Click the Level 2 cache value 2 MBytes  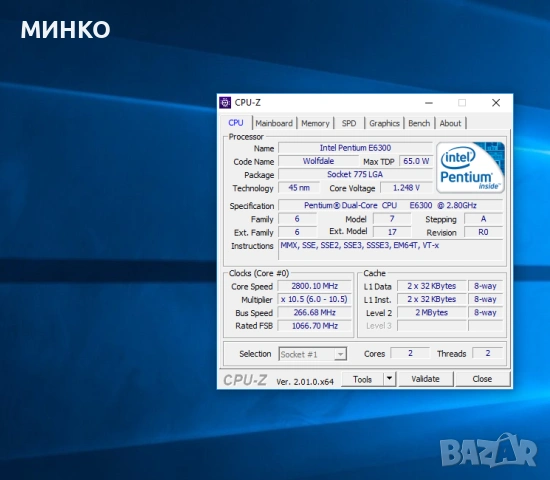pyautogui.click(x=431, y=313)
